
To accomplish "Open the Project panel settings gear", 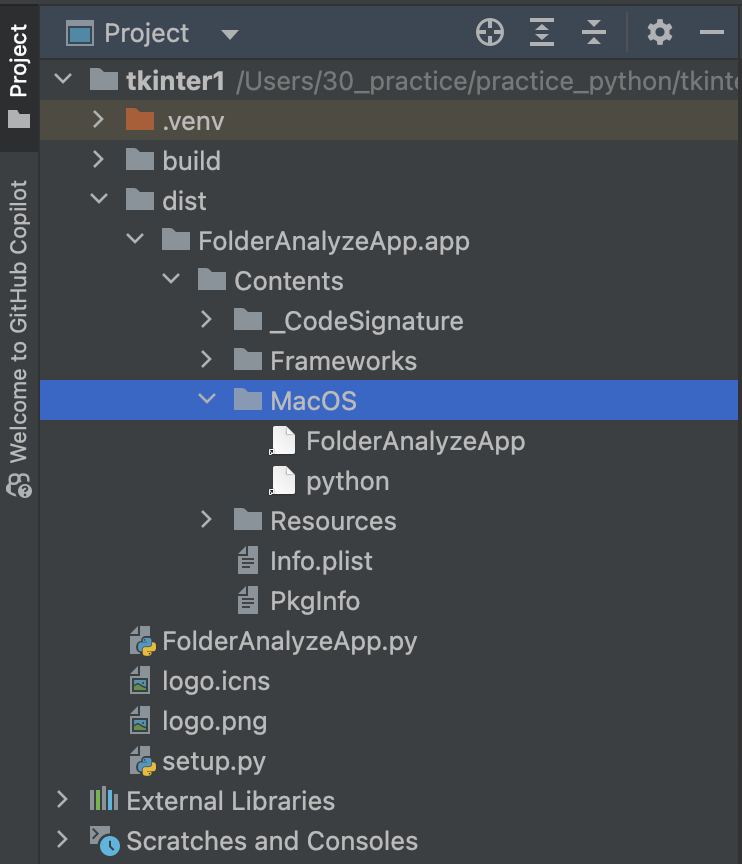I will [659, 33].
